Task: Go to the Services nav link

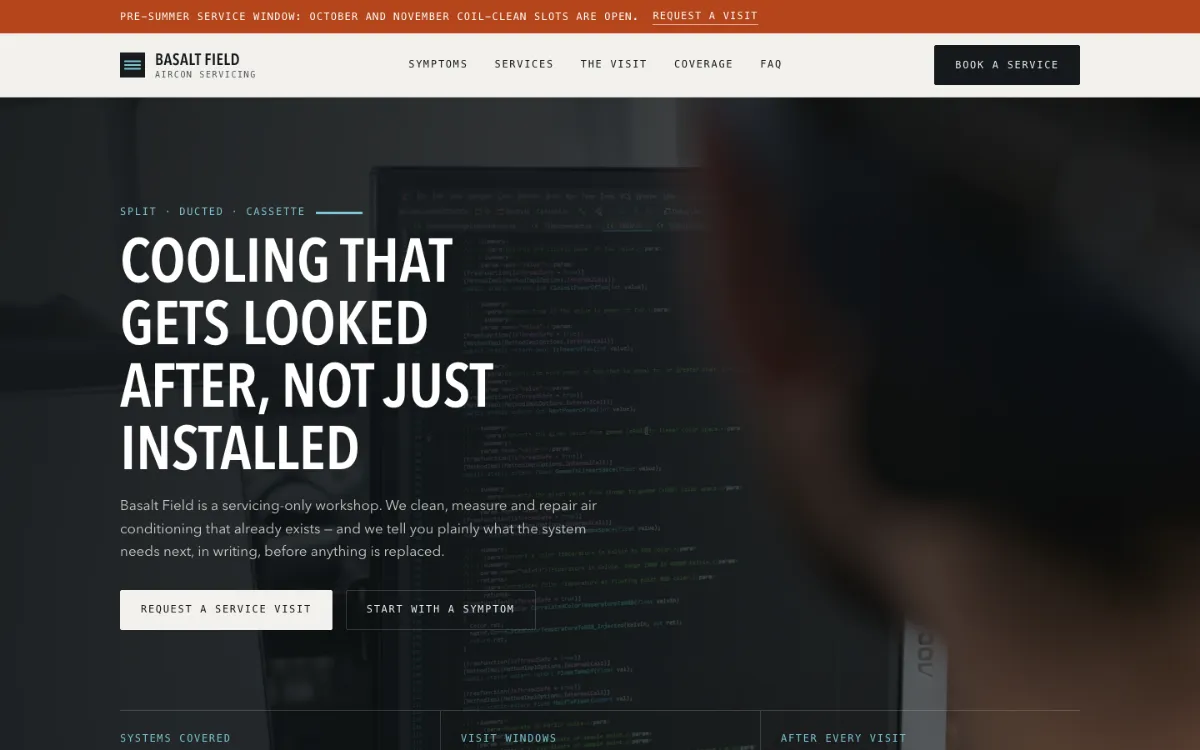Action: coord(524,64)
